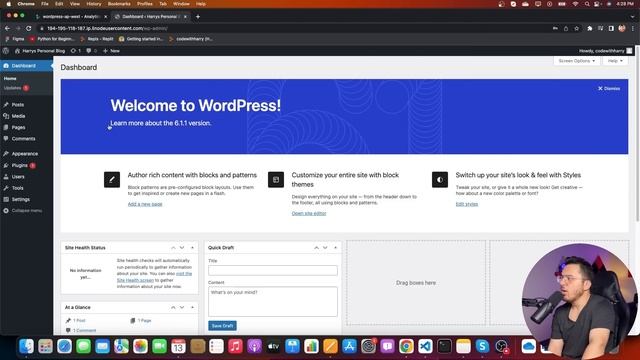Click the updates counter icon in admin bar
640x360 pixels.
76,51
